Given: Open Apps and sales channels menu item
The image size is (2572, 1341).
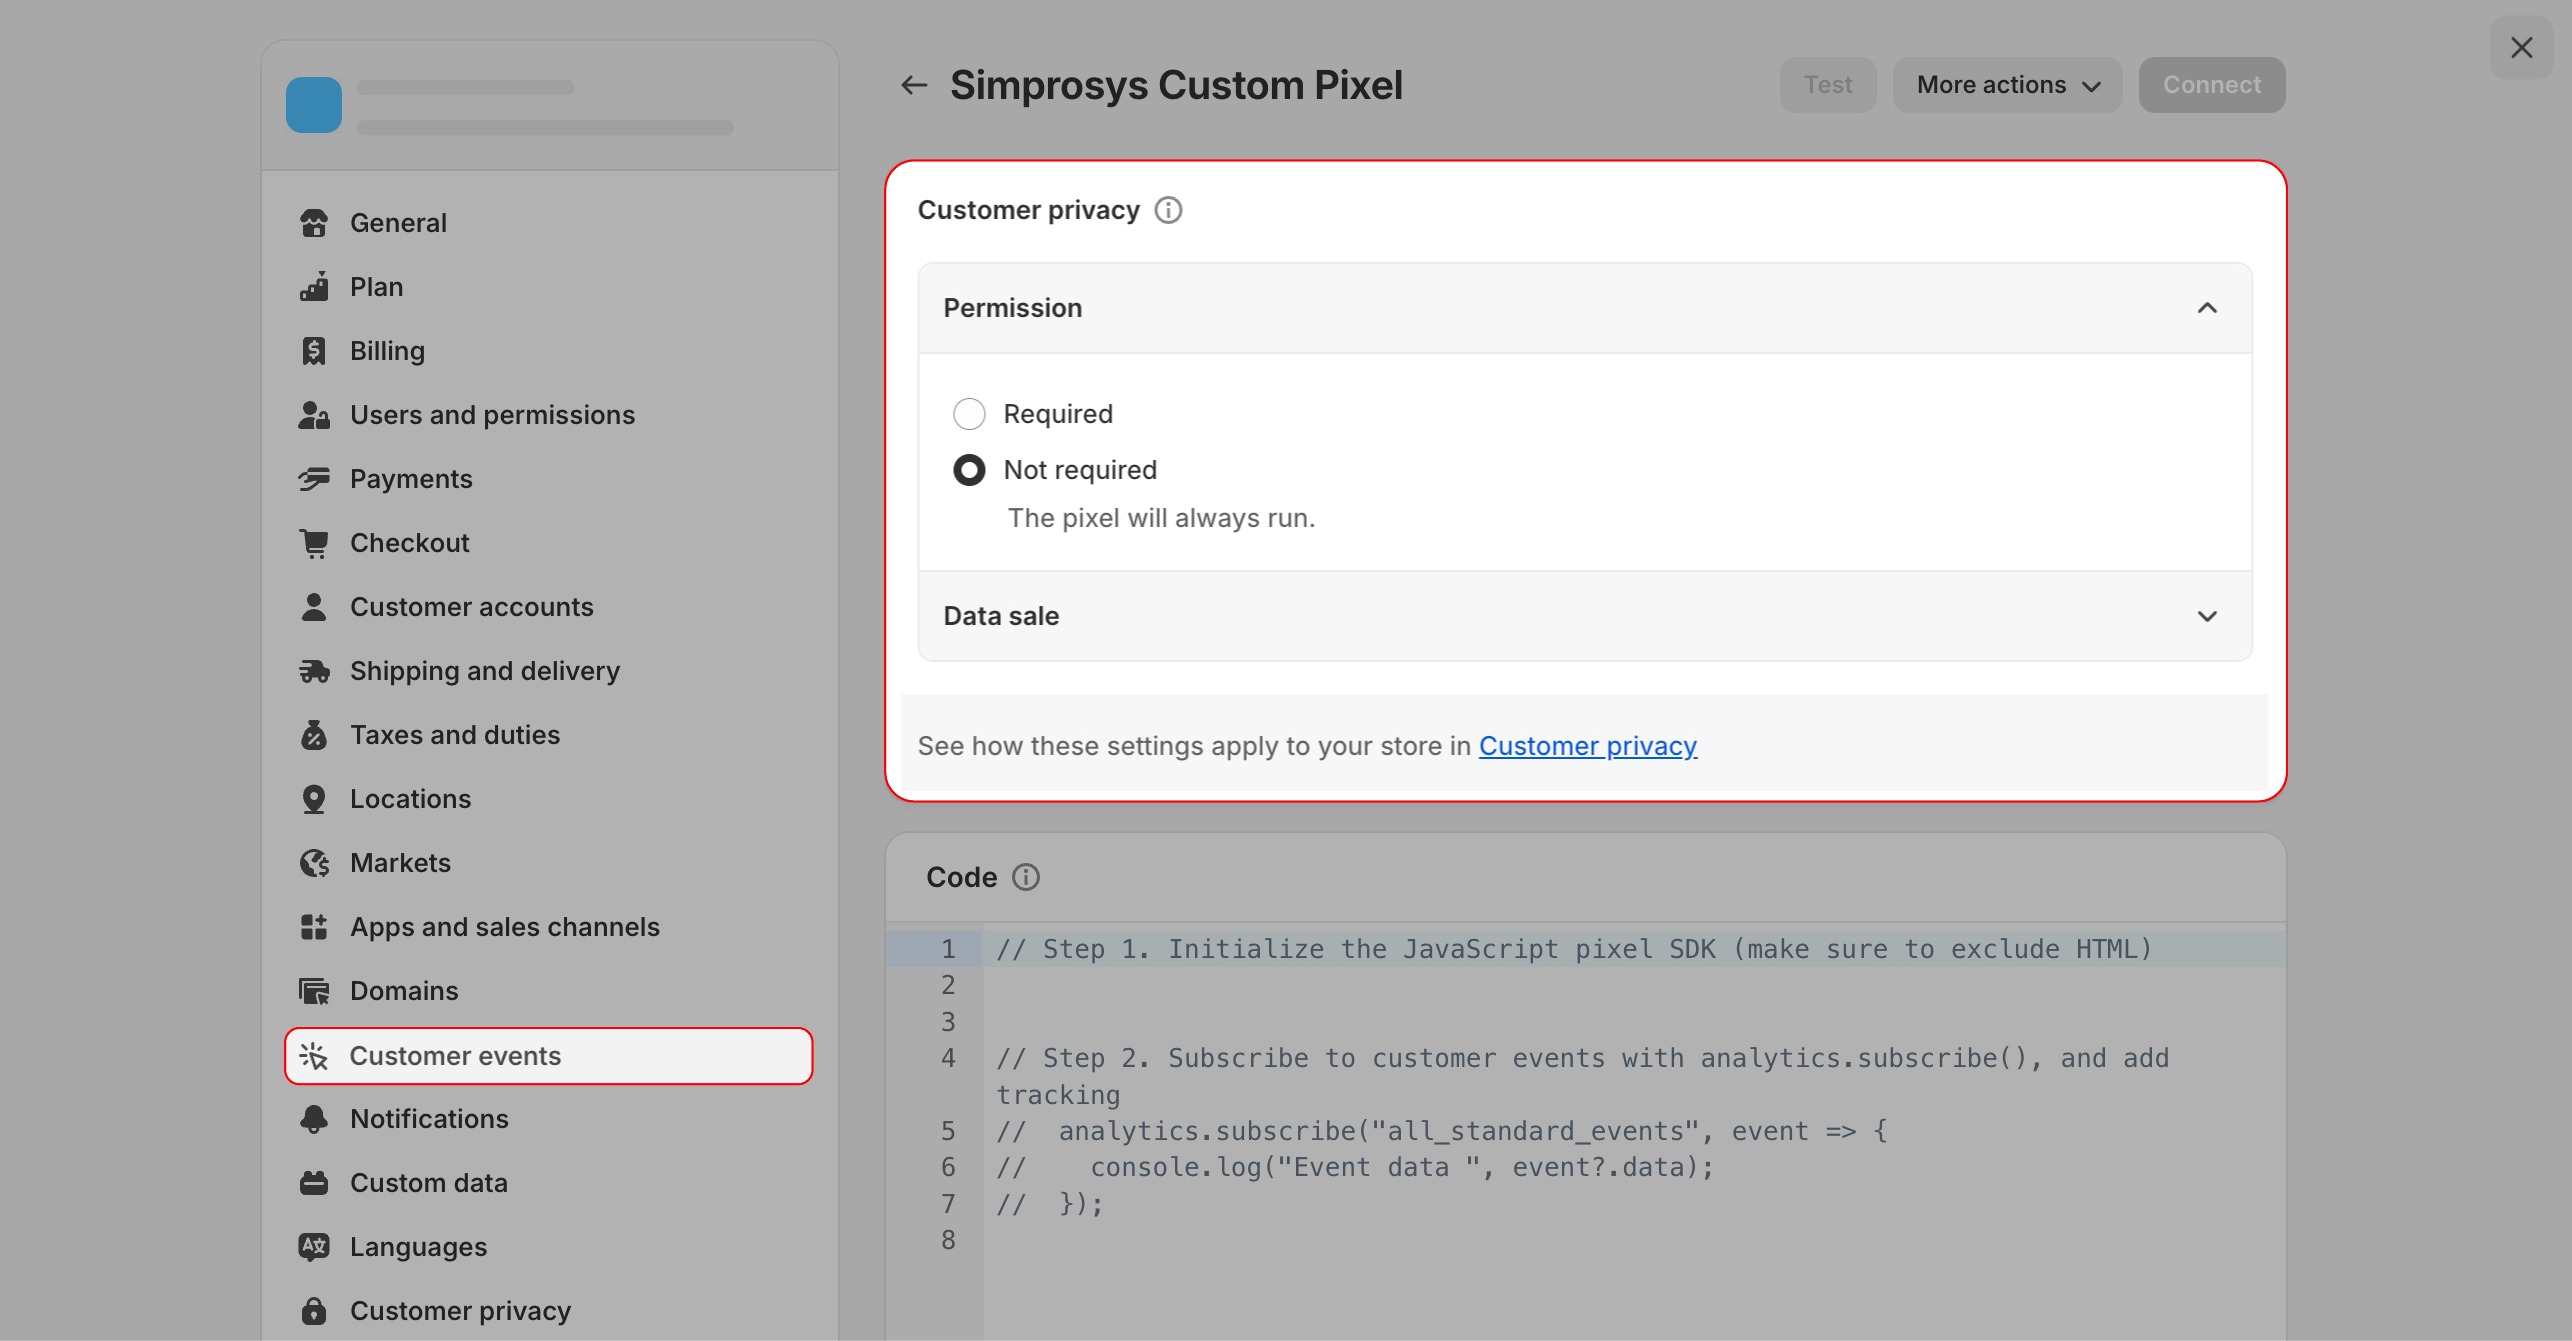Looking at the screenshot, I should [x=549, y=927].
